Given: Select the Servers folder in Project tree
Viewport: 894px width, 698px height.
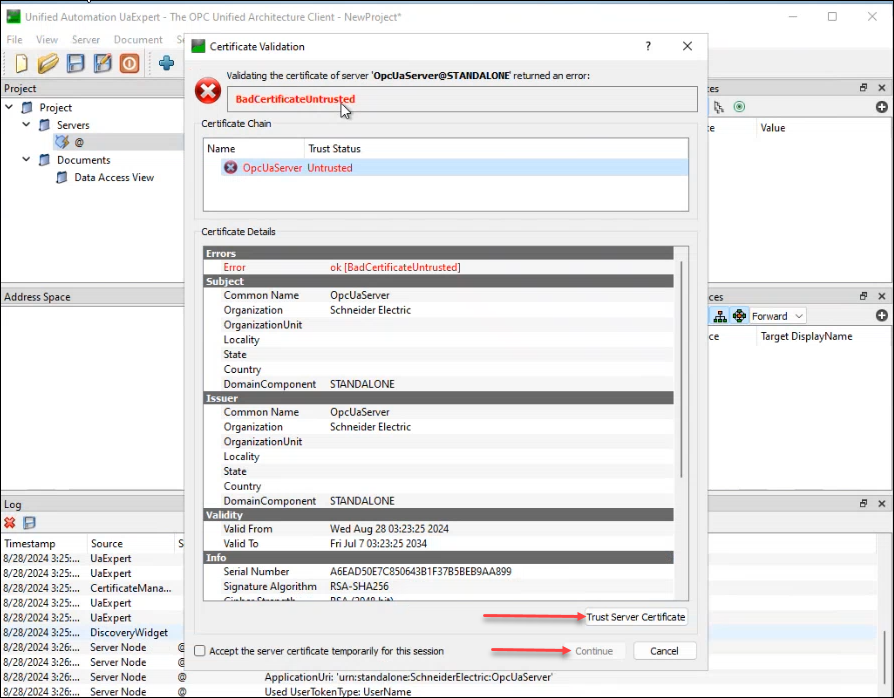Looking at the screenshot, I should pyautogui.click(x=73, y=125).
